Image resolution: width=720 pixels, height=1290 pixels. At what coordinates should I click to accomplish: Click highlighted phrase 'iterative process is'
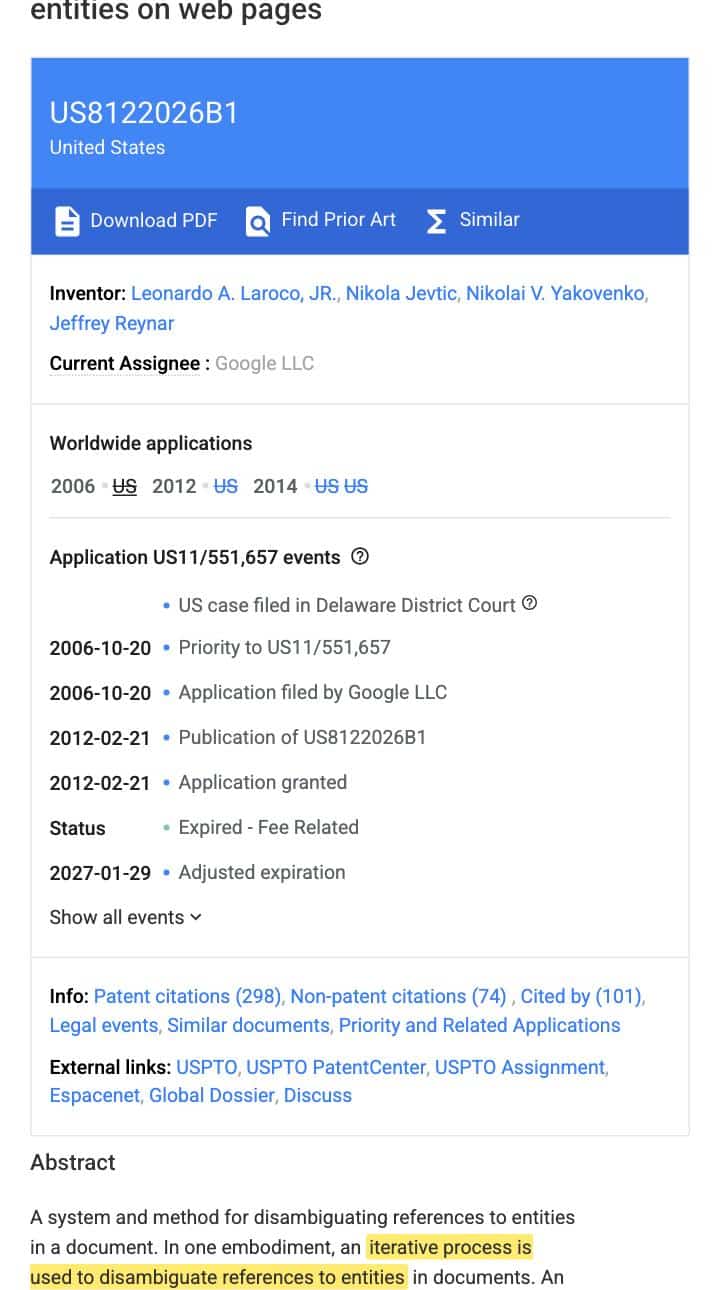[x=450, y=1247]
